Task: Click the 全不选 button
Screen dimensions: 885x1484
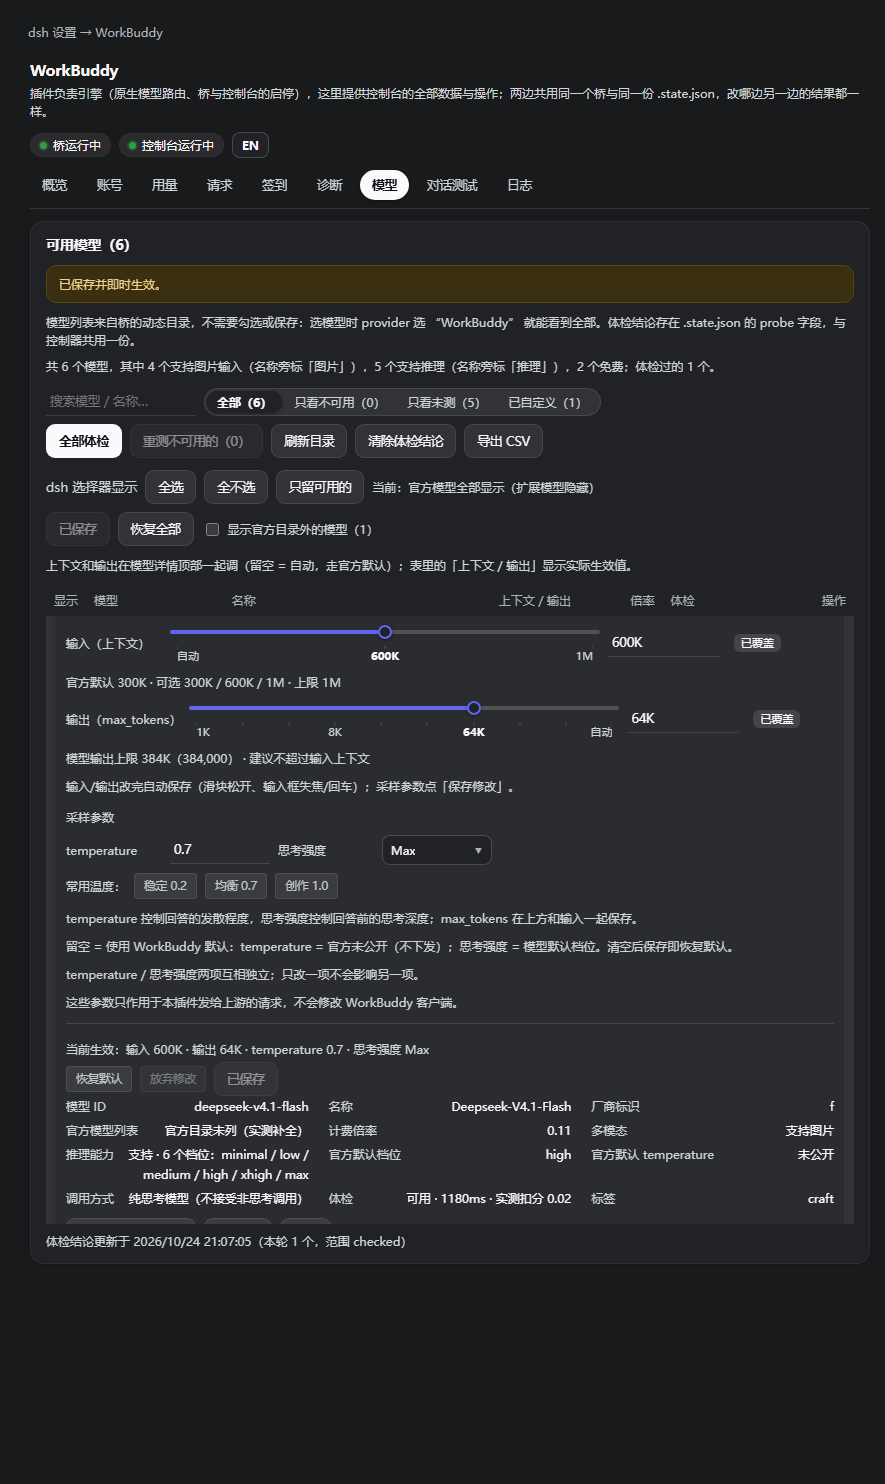Action: tap(236, 487)
